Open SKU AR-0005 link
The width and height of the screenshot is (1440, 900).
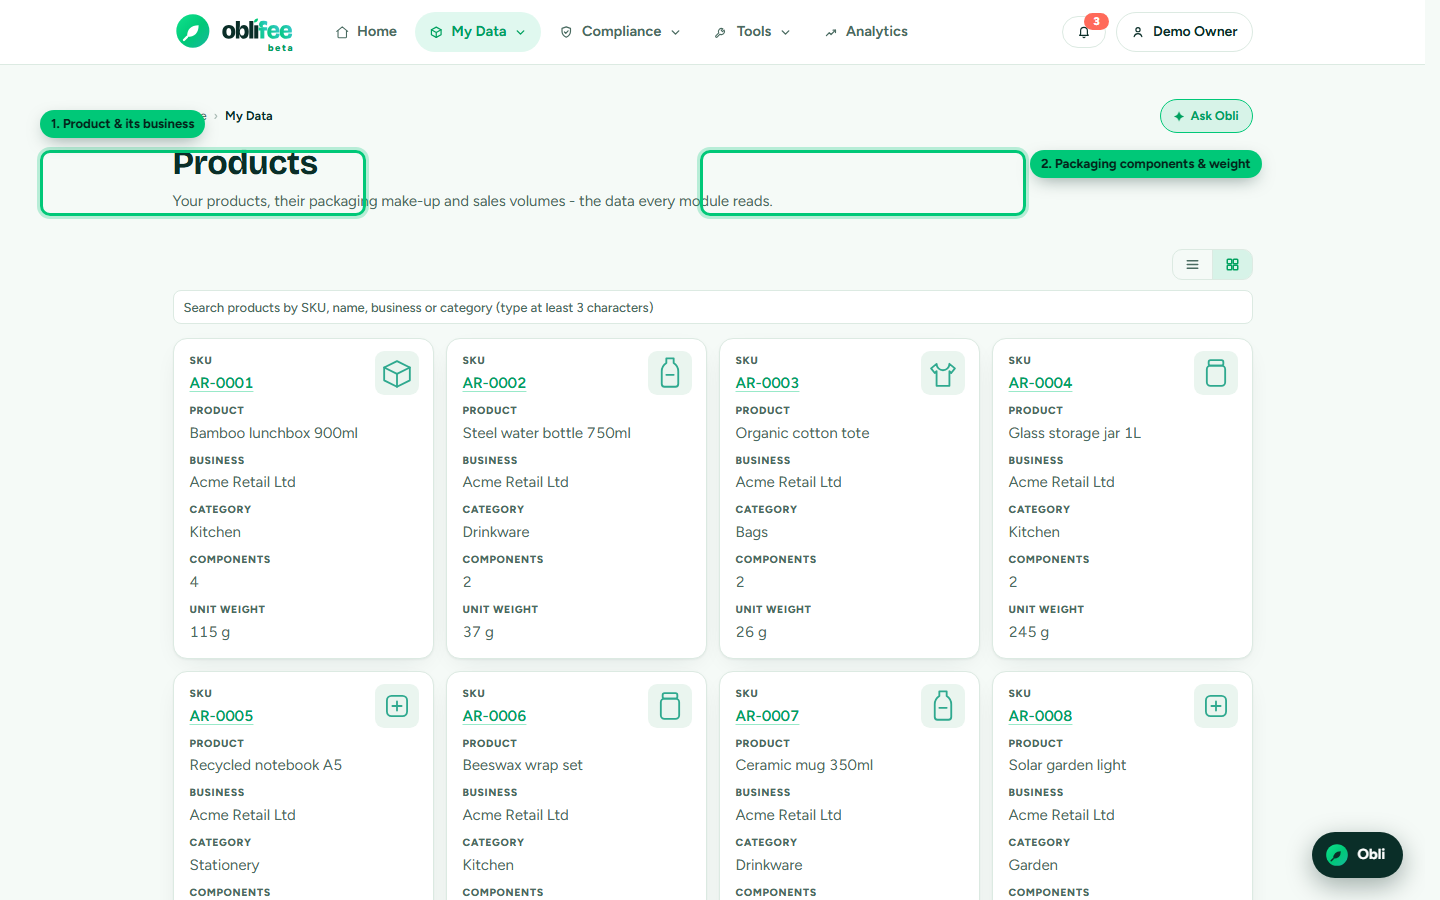221,716
